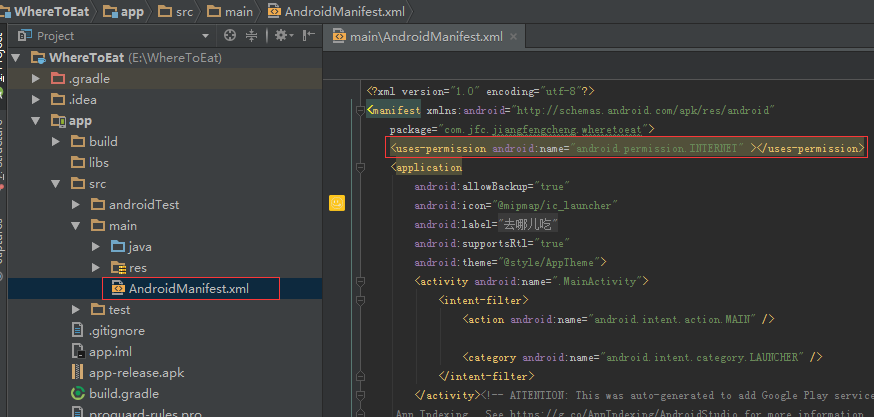Expand the build folder
874x417 pixels.
[56, 142]
